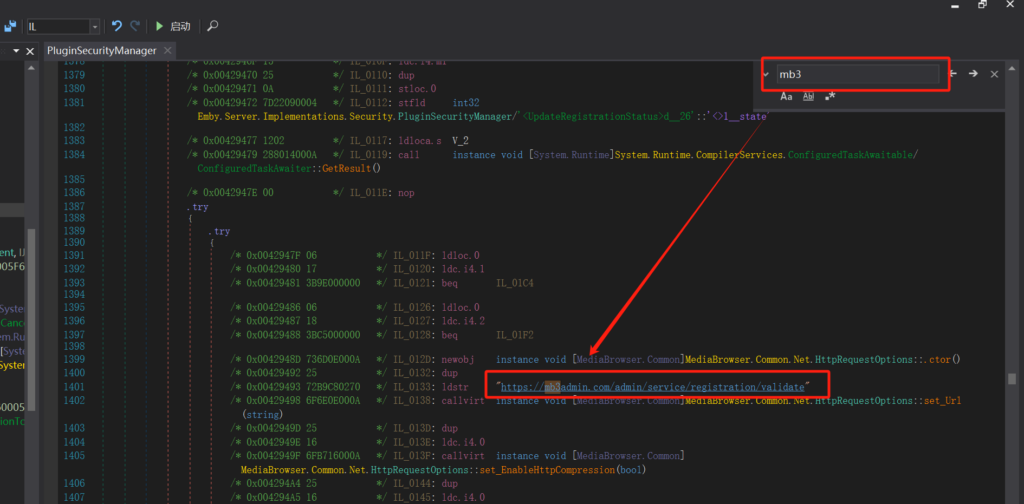
Task: Go to the previous search match
Action: coord(953,74)
